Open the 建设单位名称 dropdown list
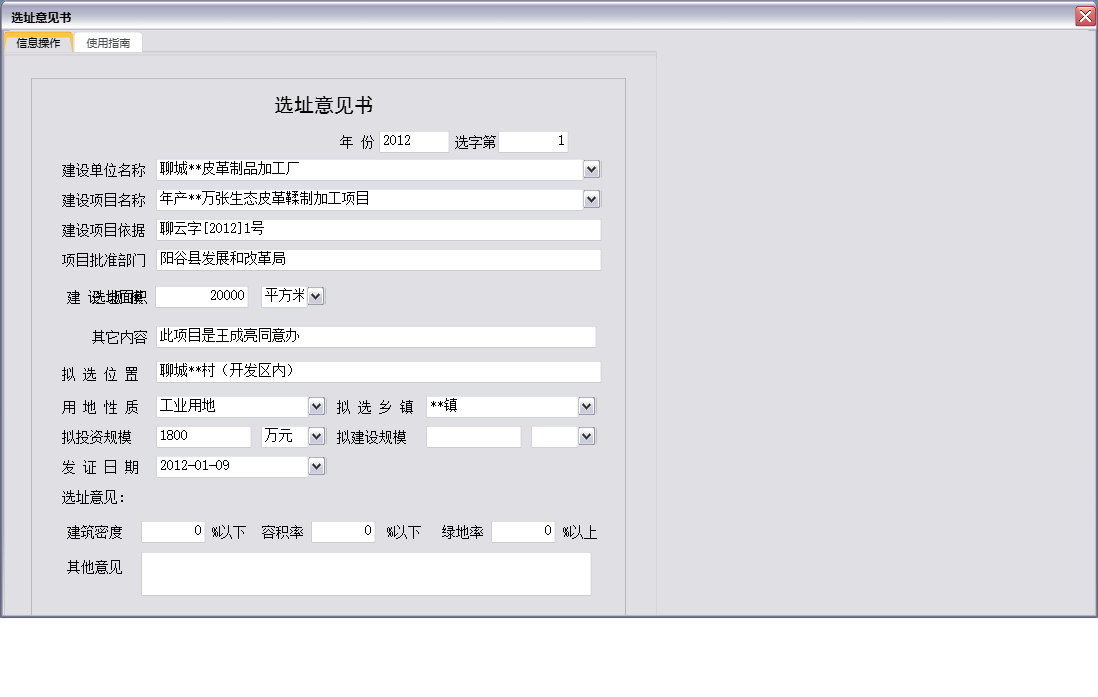 click(591, 168)
